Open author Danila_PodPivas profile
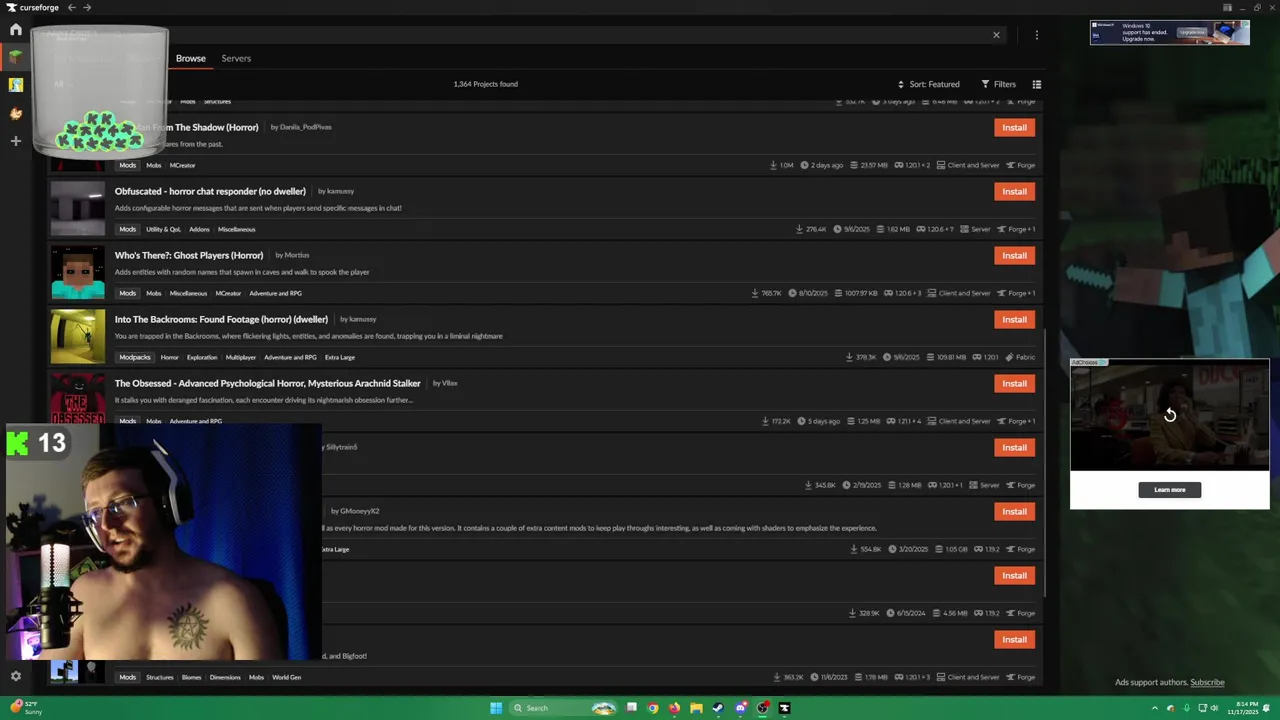The image size is (1280, 720). point(305,127)
